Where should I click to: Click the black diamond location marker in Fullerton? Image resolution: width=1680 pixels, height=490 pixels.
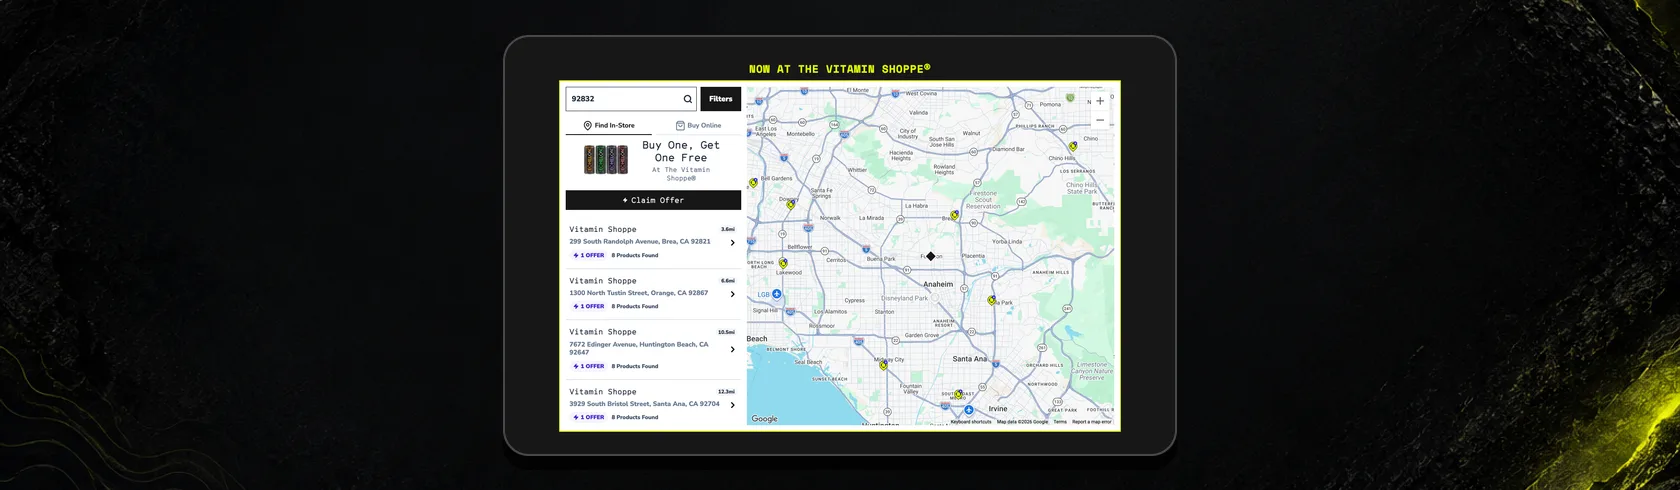click(x=931, y=256)
